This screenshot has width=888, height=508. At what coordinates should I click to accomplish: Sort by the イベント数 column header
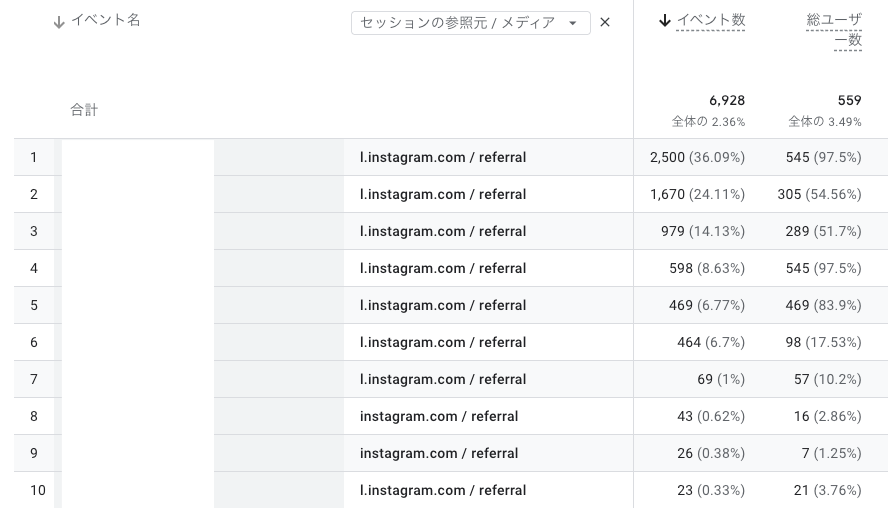pyautogui.click(x=710, y=20)
